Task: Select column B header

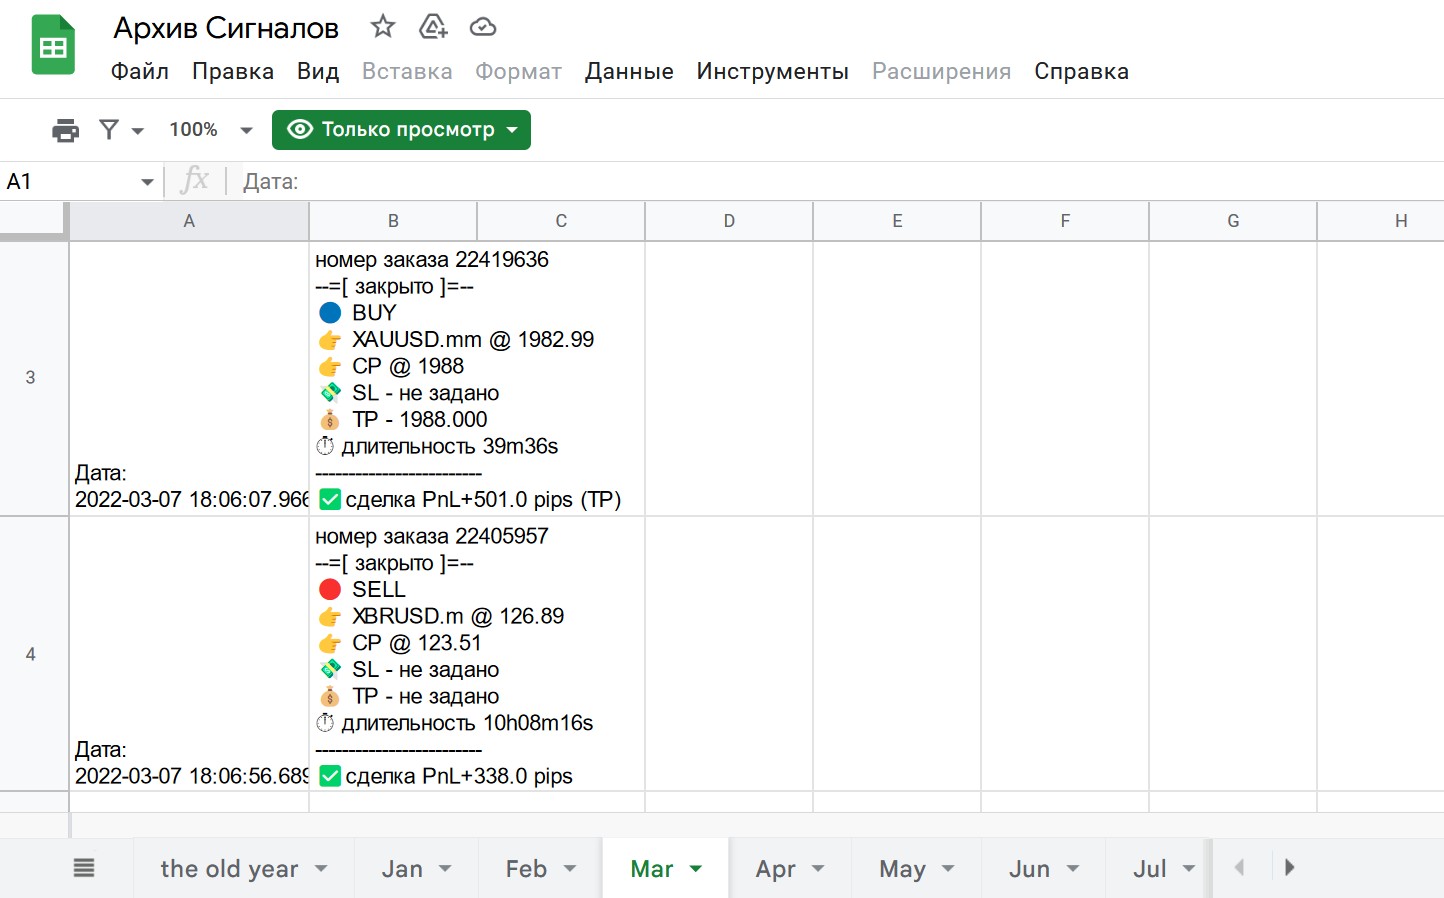Action: (x=393, y=221)
